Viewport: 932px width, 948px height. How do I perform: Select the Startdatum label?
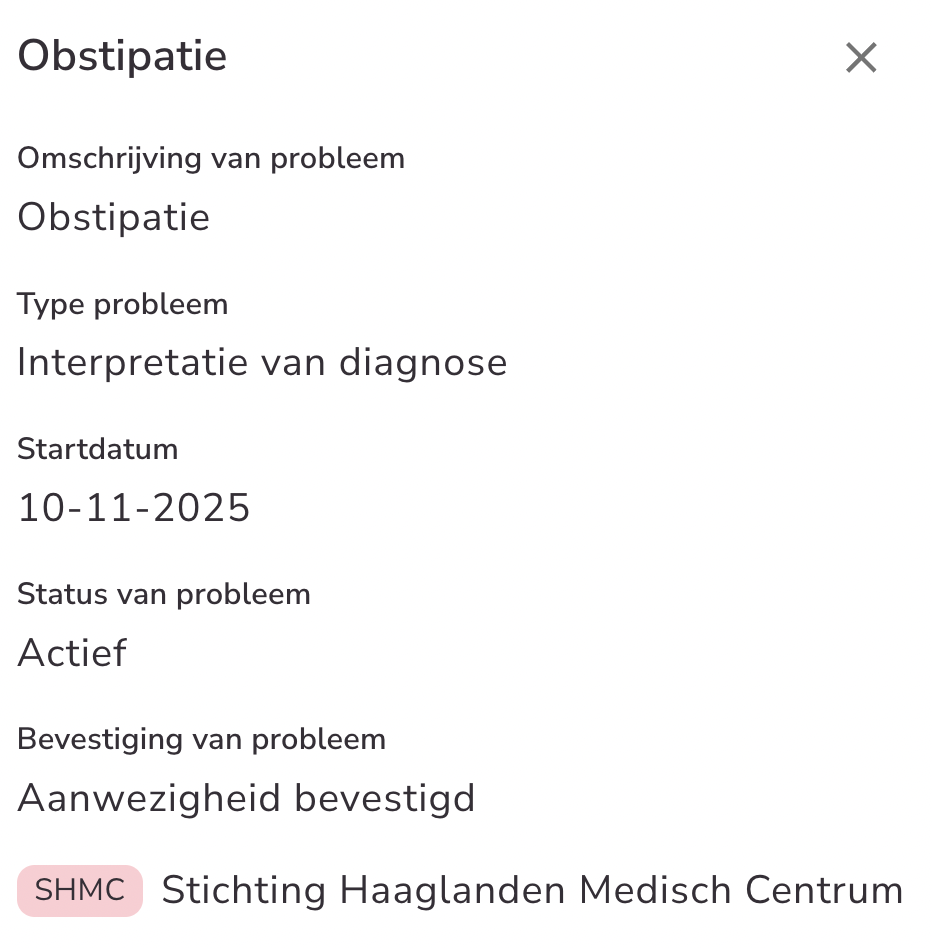coord(98,449)
